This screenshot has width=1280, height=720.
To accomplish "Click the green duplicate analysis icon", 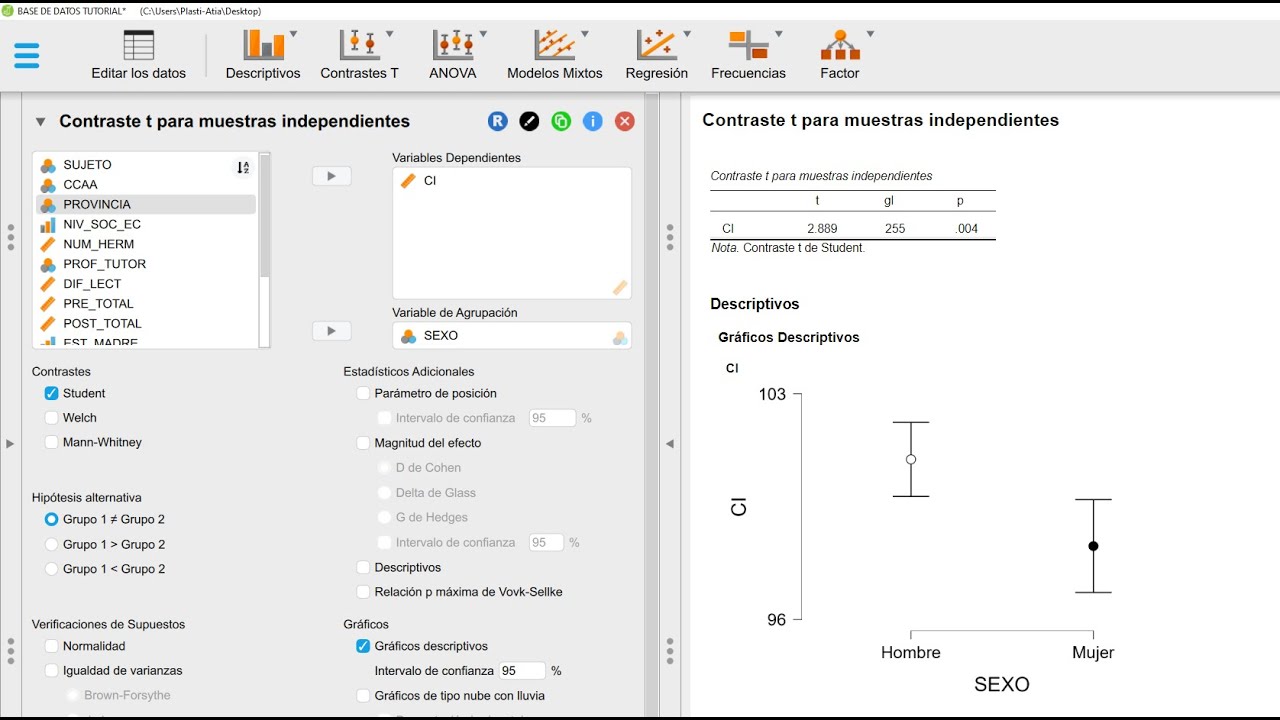I will click(561, 121).
